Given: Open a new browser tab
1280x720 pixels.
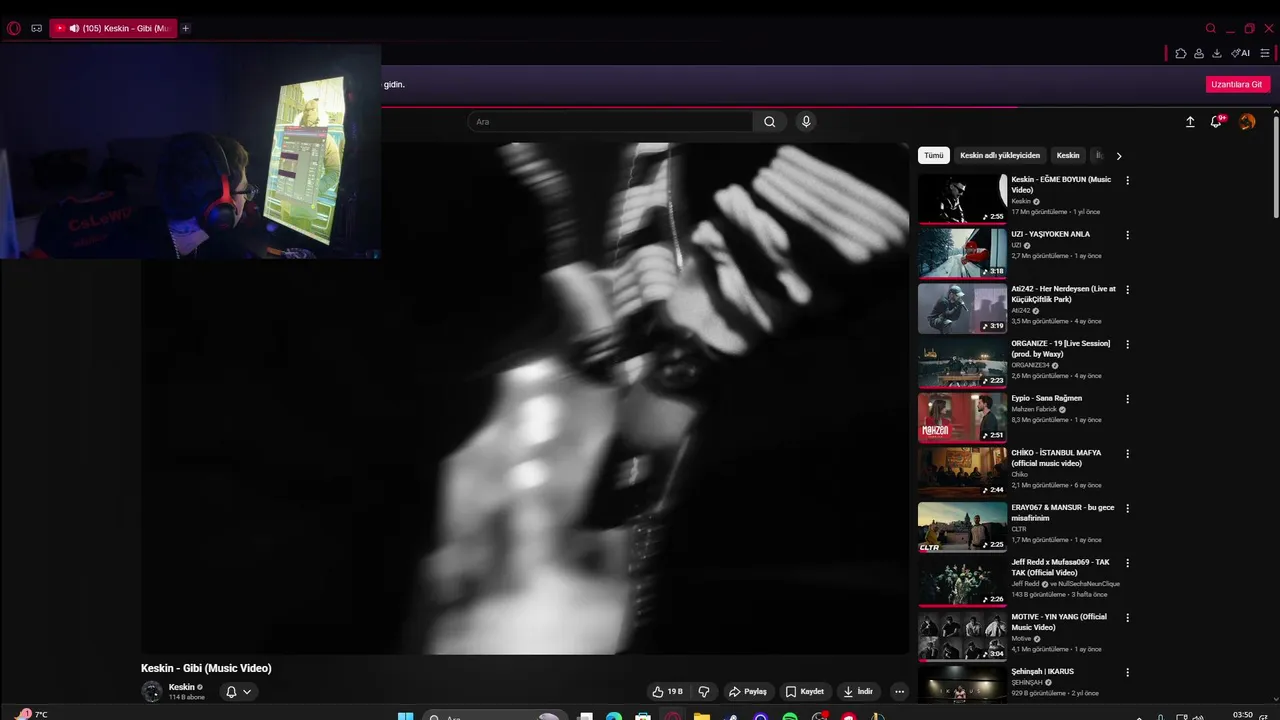Looking at the screenshot, I should (x=185, y=28).
